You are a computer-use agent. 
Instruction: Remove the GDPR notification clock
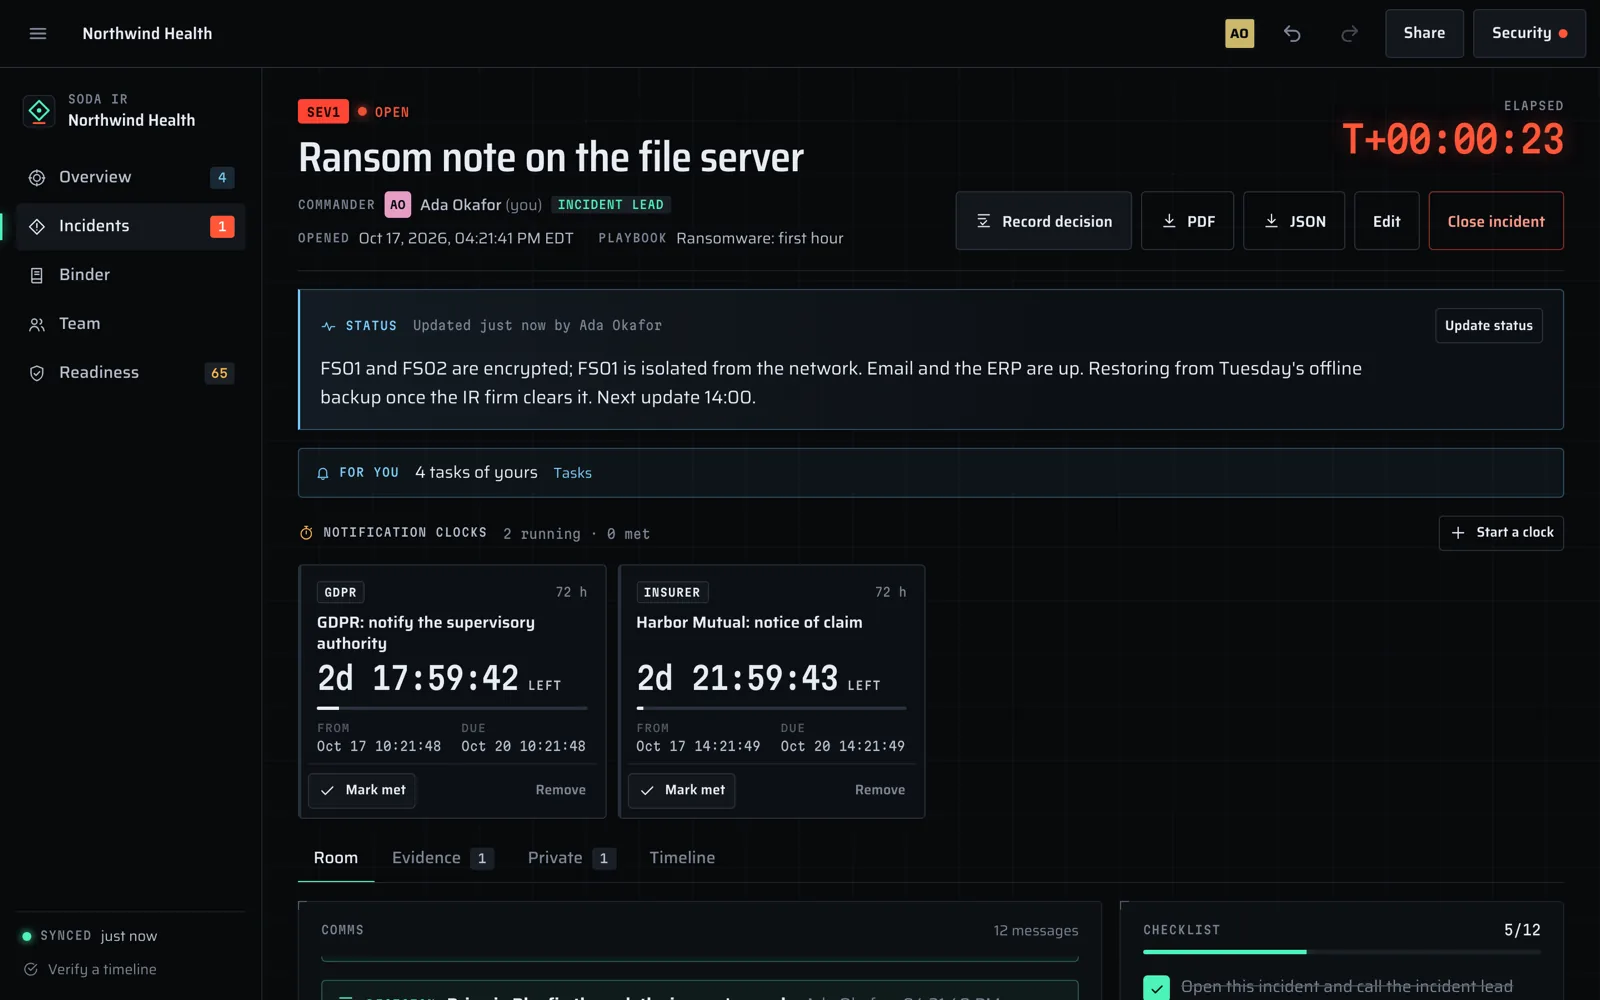click(560, 790)
